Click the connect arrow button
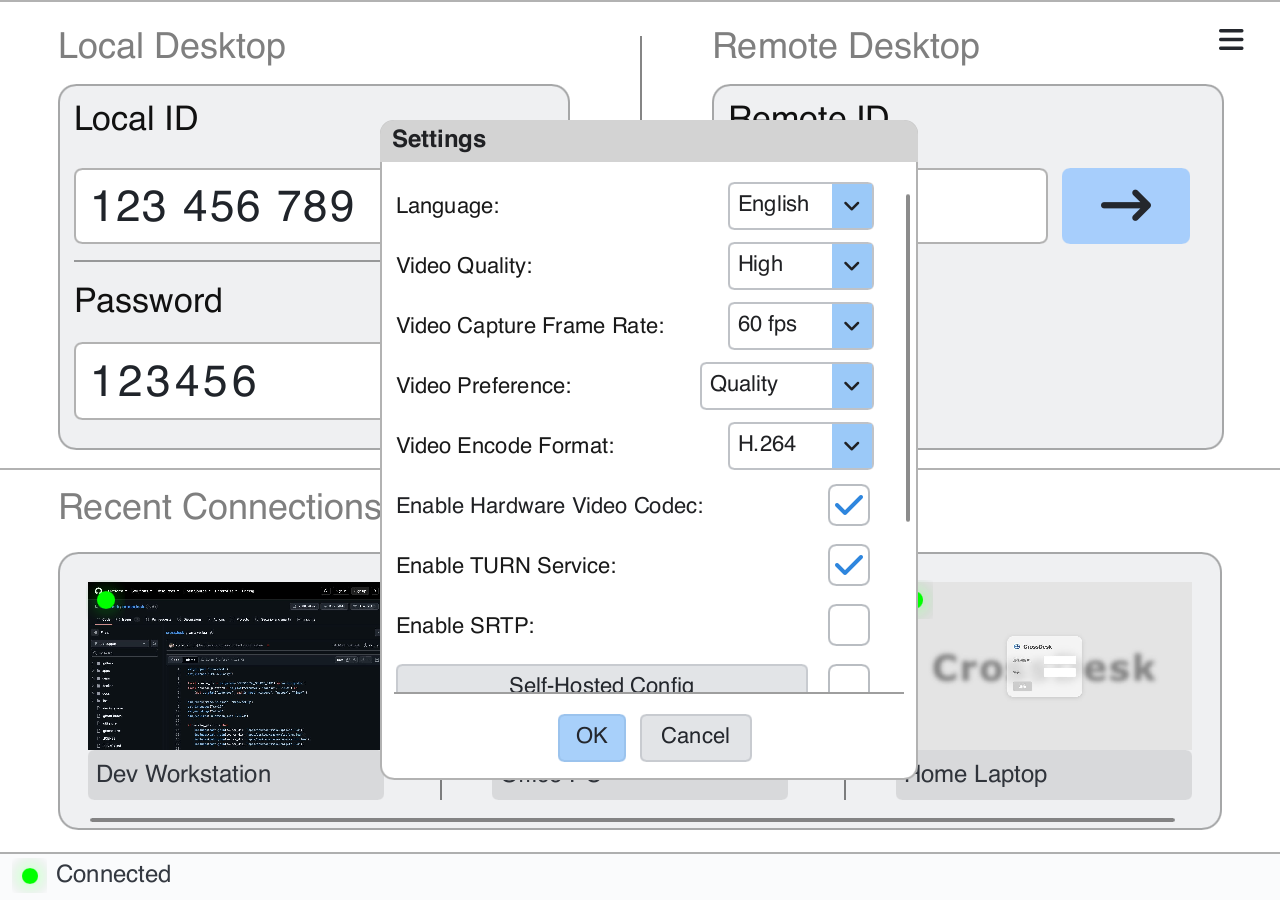 (x=1126, y=206)
